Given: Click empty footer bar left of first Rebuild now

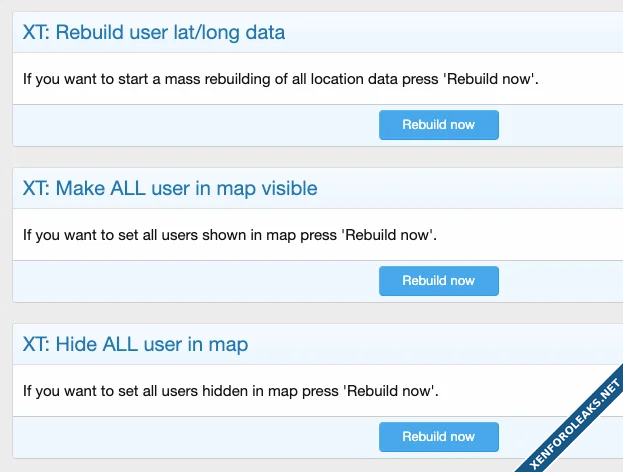Looking at the screenshot, I should [190, 125].
